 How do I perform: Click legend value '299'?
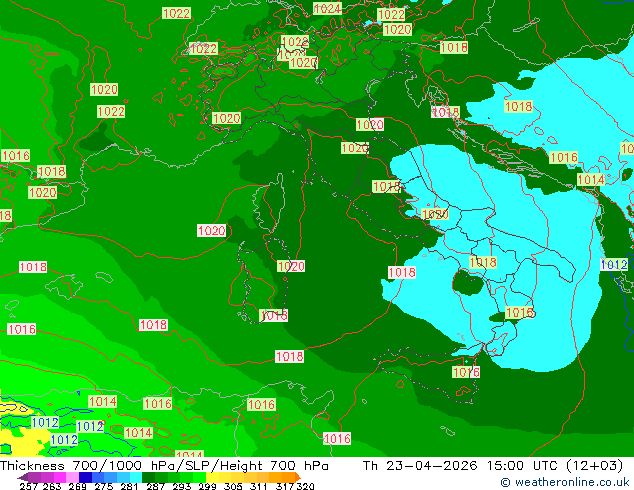tap(207, 486)
